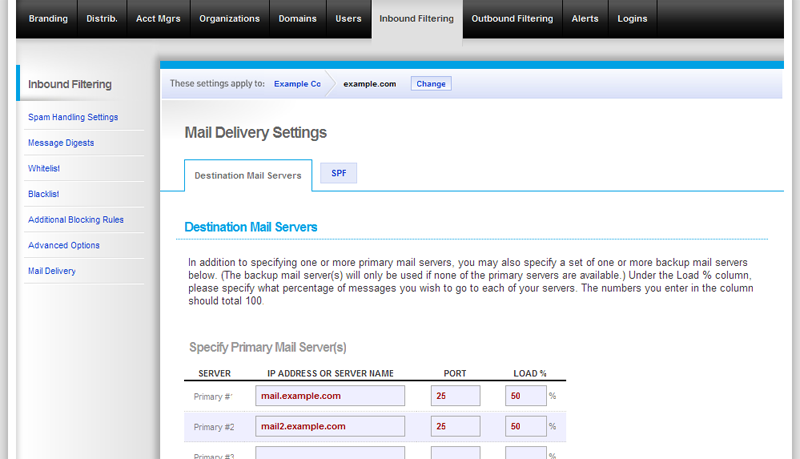Screen dimensions: 800x459
Task: Click the Inbound Filtering sidebar heading
Action: (69, 84)
